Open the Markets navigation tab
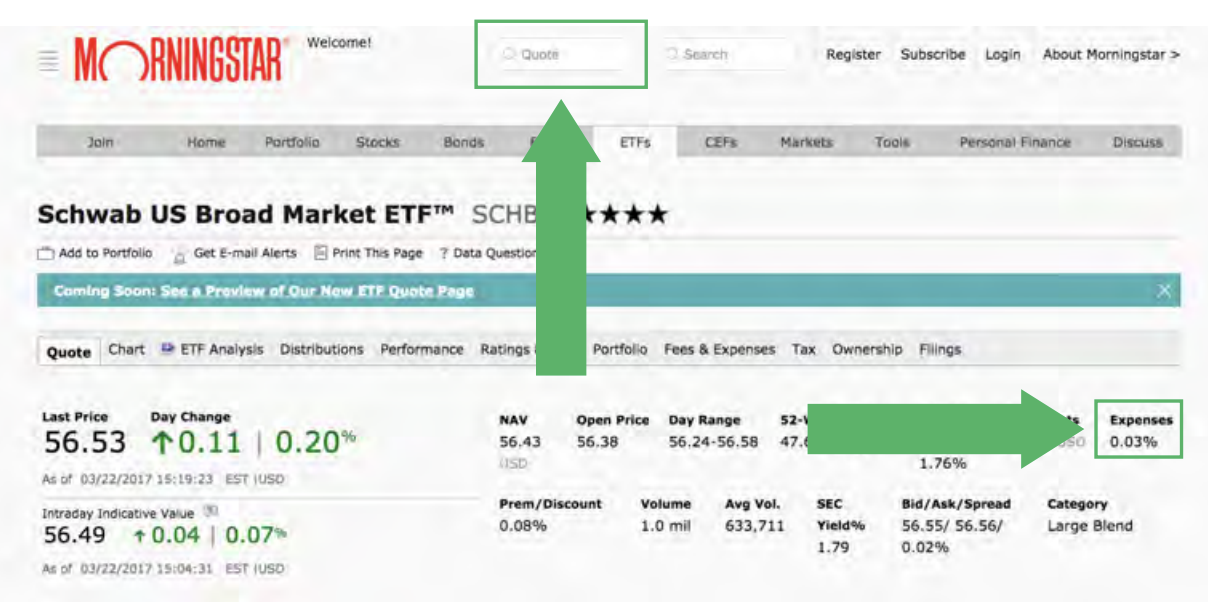Screen dimensions: 1208x610 (806, 142)
